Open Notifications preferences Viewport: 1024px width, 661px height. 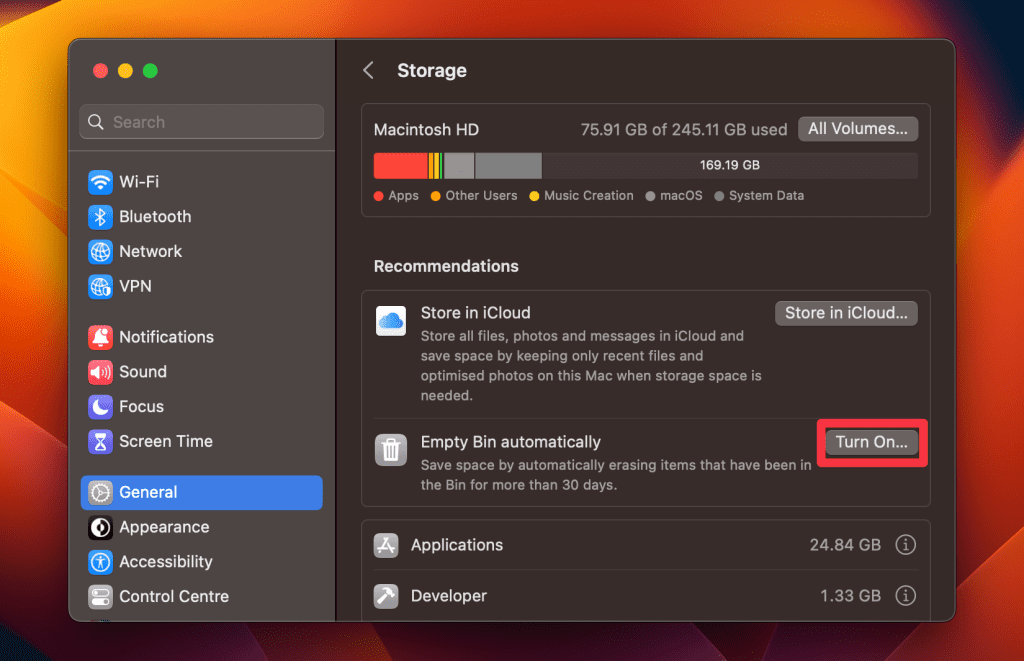pyautogui.click(x=150, y=336)
